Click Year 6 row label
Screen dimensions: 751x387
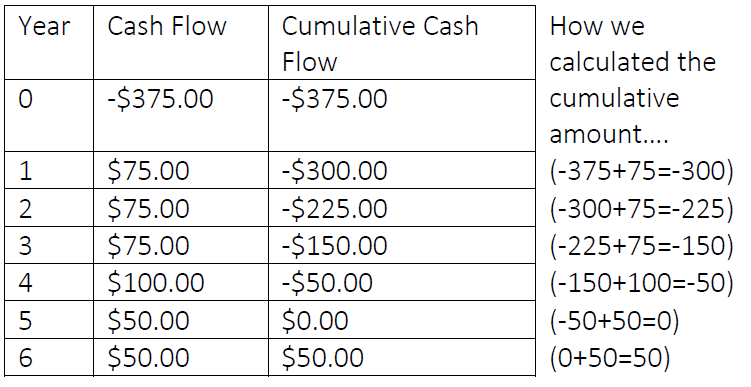click(x=49, y=357)
